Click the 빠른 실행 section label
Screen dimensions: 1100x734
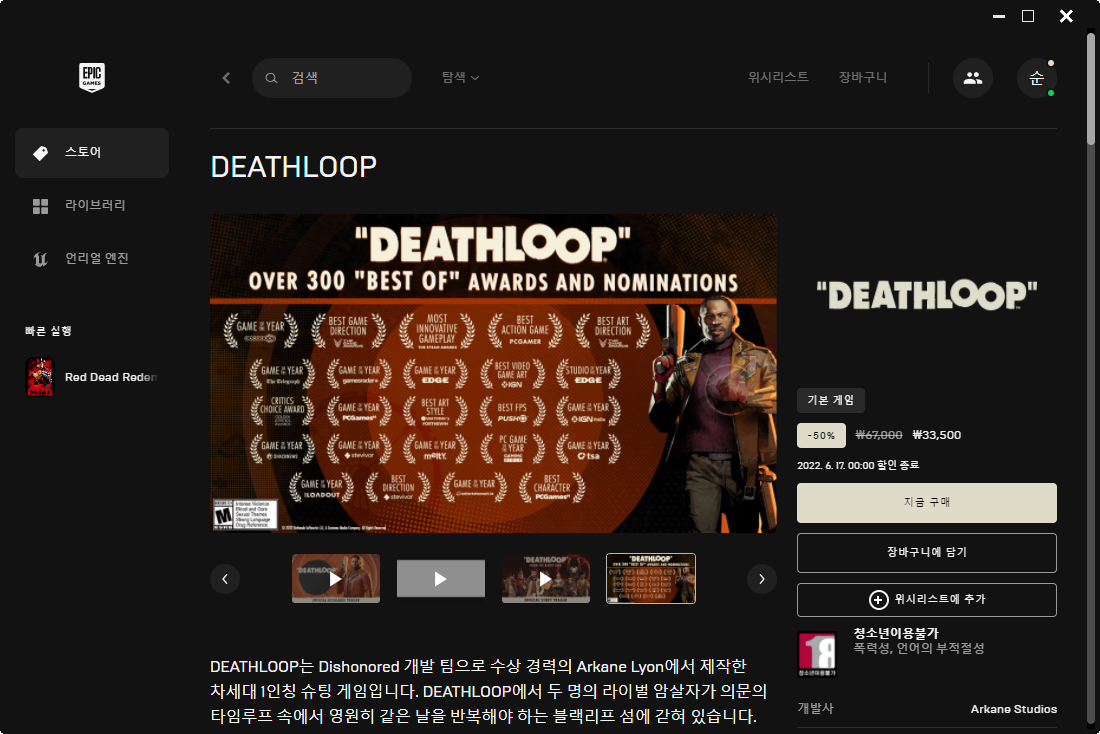coord(48,331)
